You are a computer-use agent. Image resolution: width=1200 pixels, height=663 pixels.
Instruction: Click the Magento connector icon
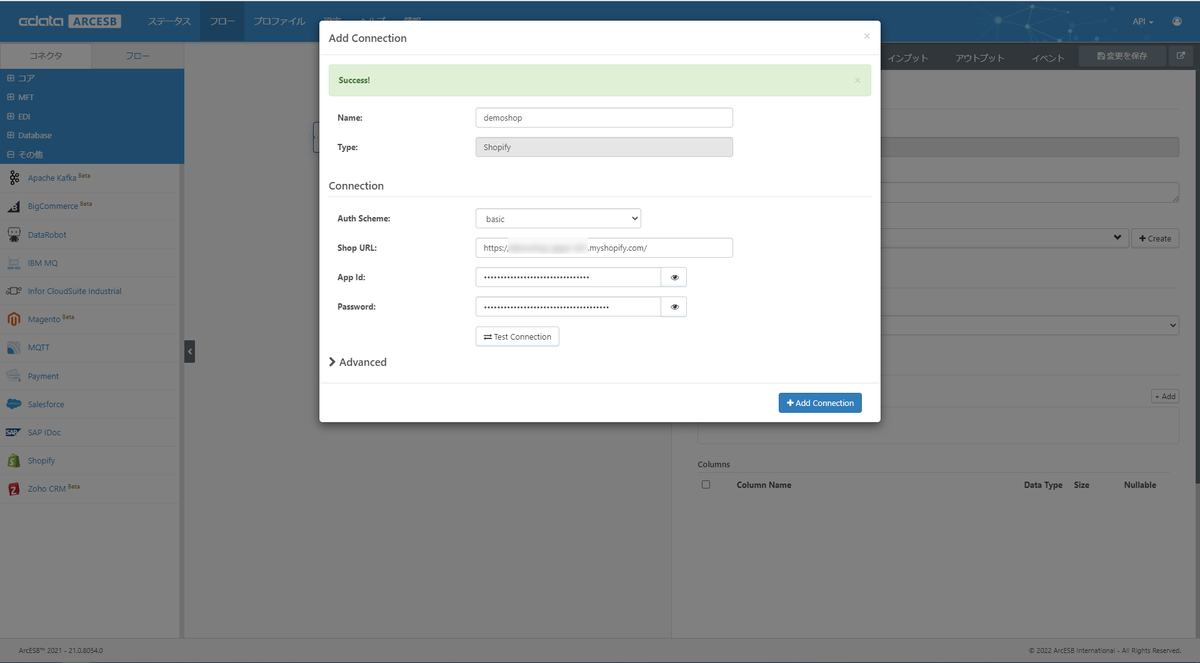[x=14, y=320]
